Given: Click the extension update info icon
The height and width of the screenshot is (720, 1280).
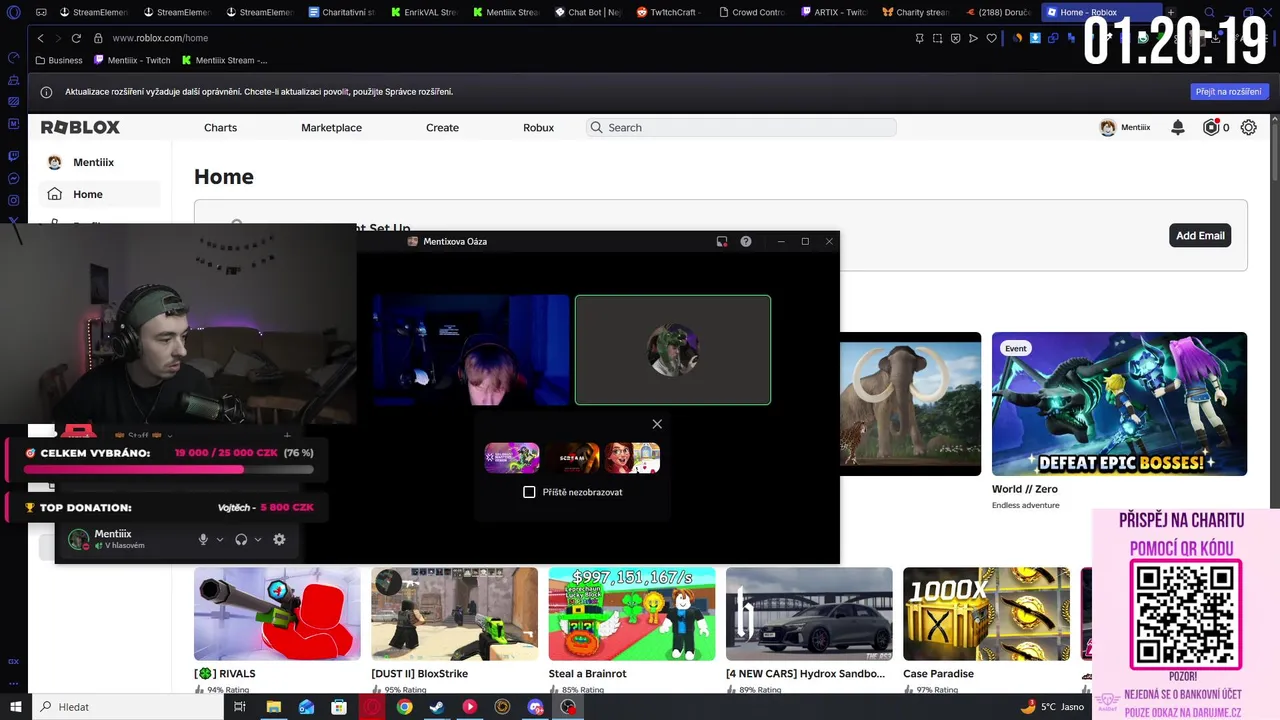Looking at the screenshot, I should click(x=46, y=92).
